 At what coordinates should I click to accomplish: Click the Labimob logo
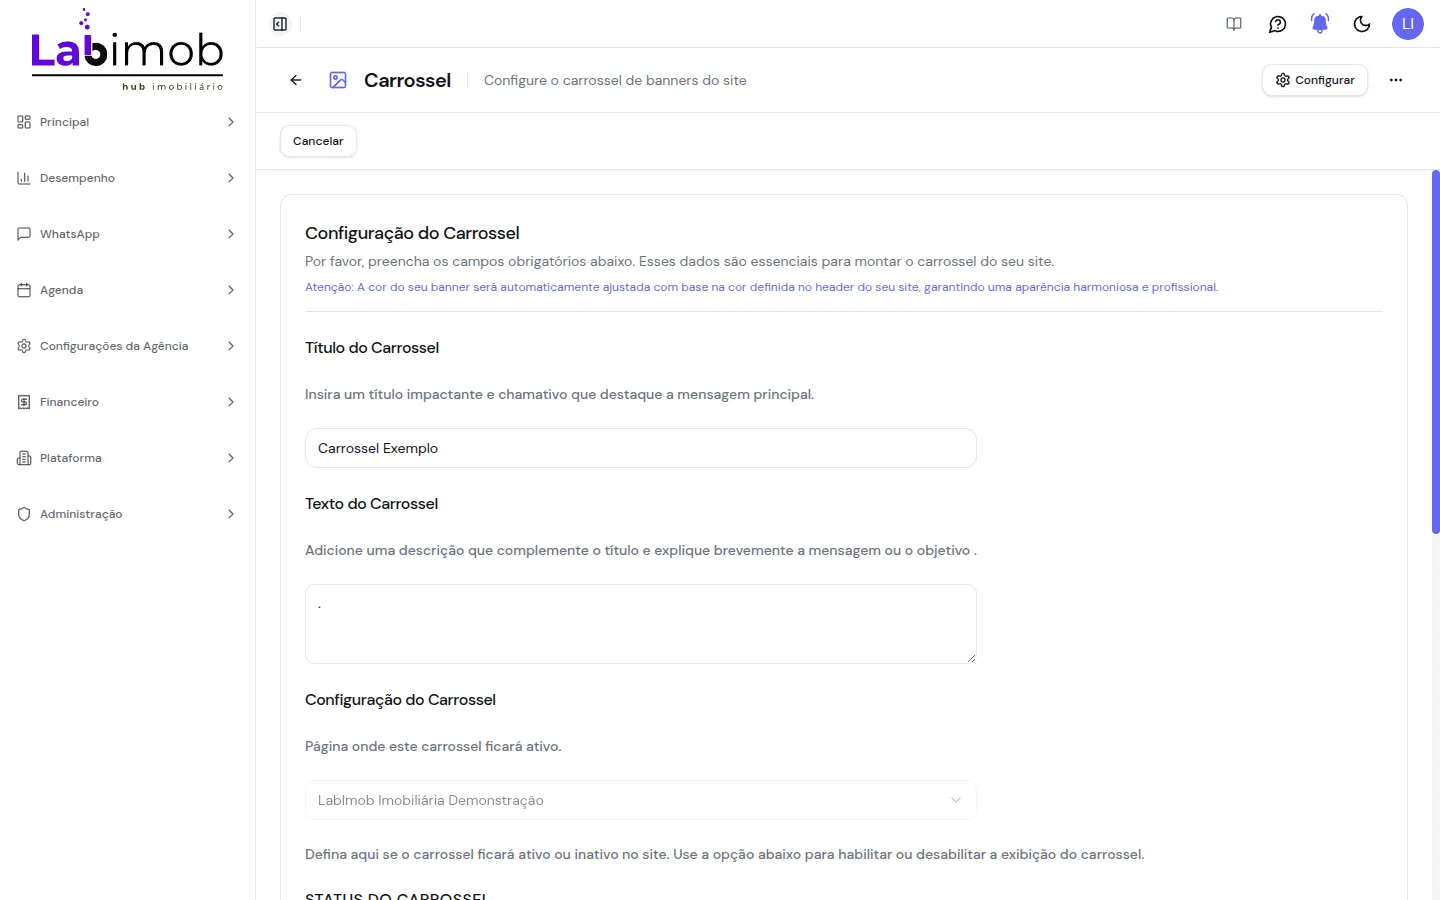click(x=127, y=50)
